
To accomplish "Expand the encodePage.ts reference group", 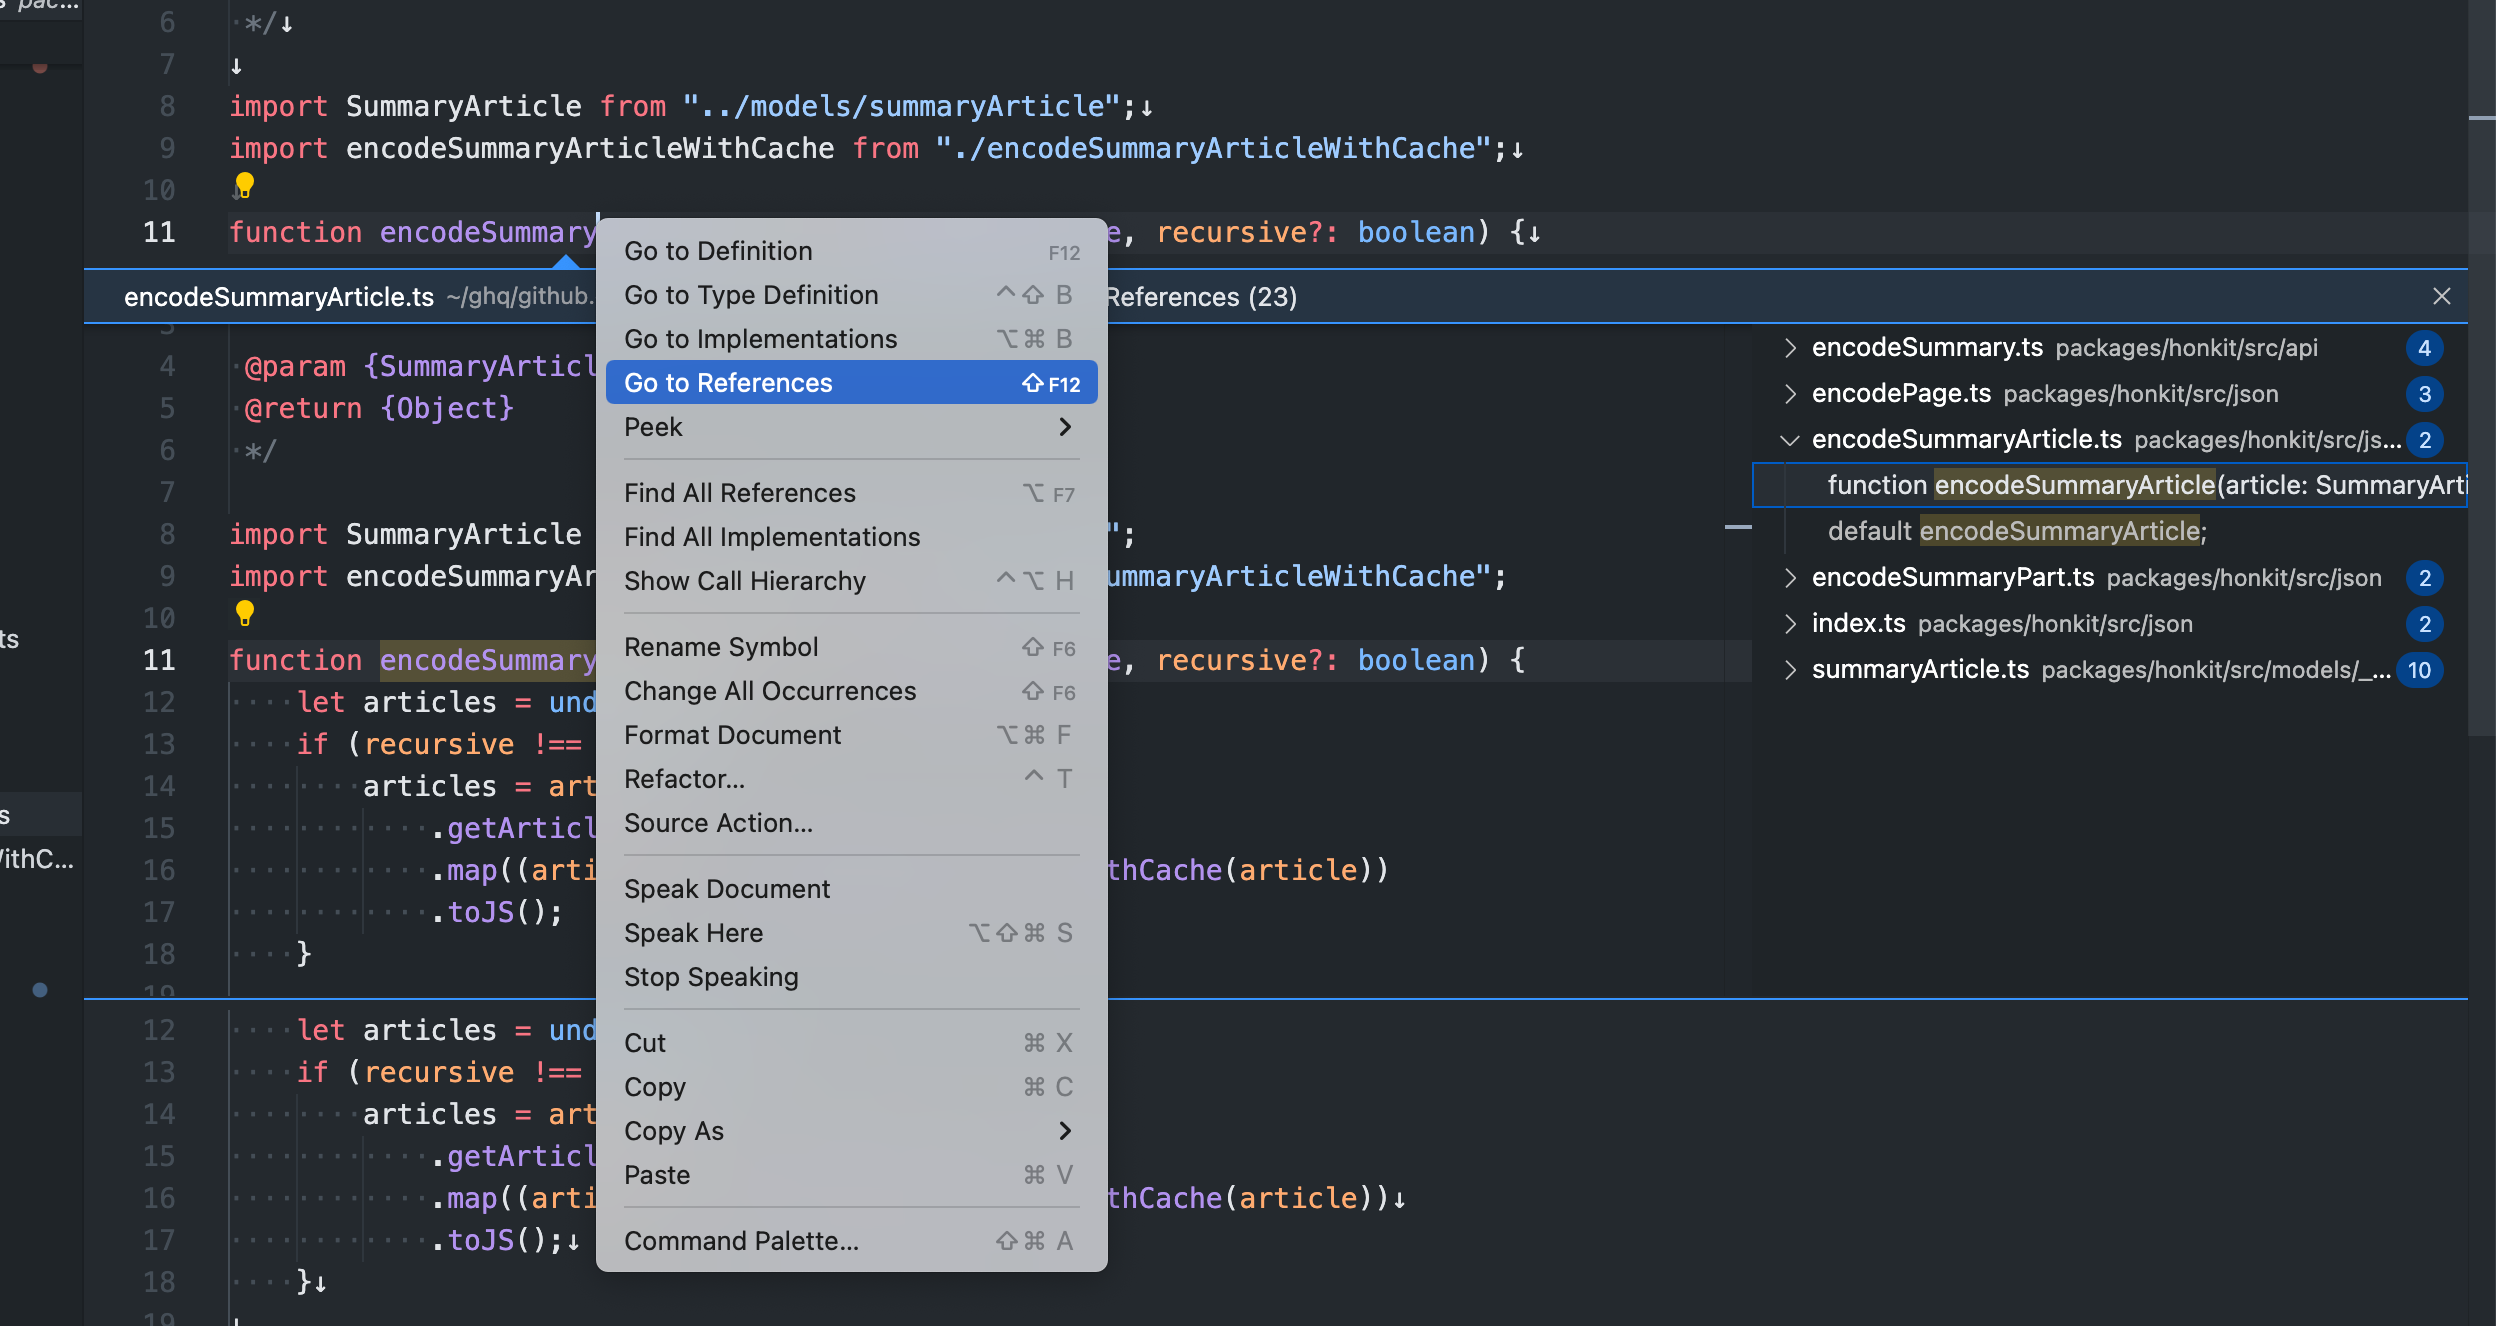I will coord(1790,394).
